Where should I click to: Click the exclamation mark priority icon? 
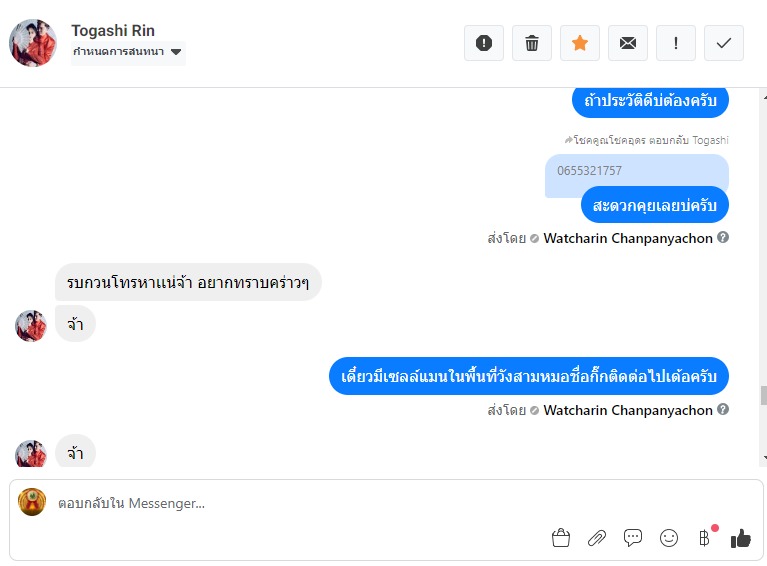pyautogui.click(x=676, y=43)
